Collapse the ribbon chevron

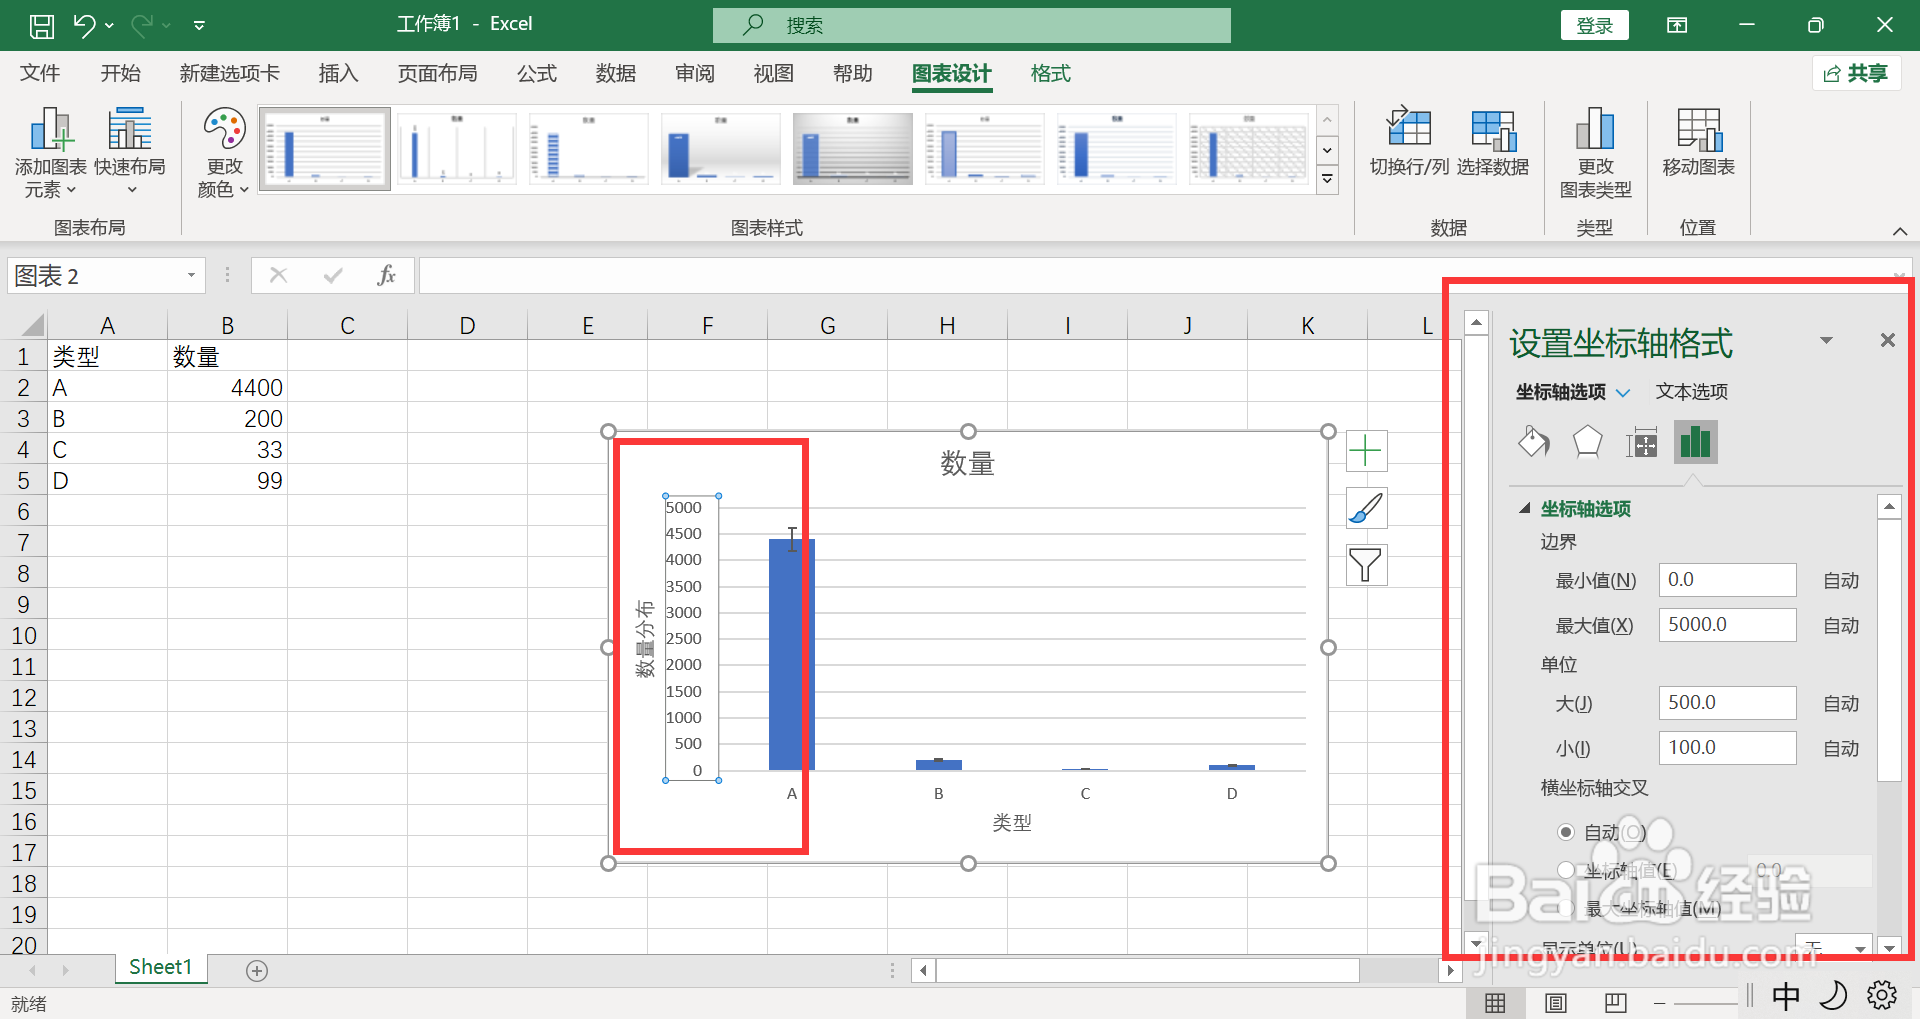(1899, 231)
